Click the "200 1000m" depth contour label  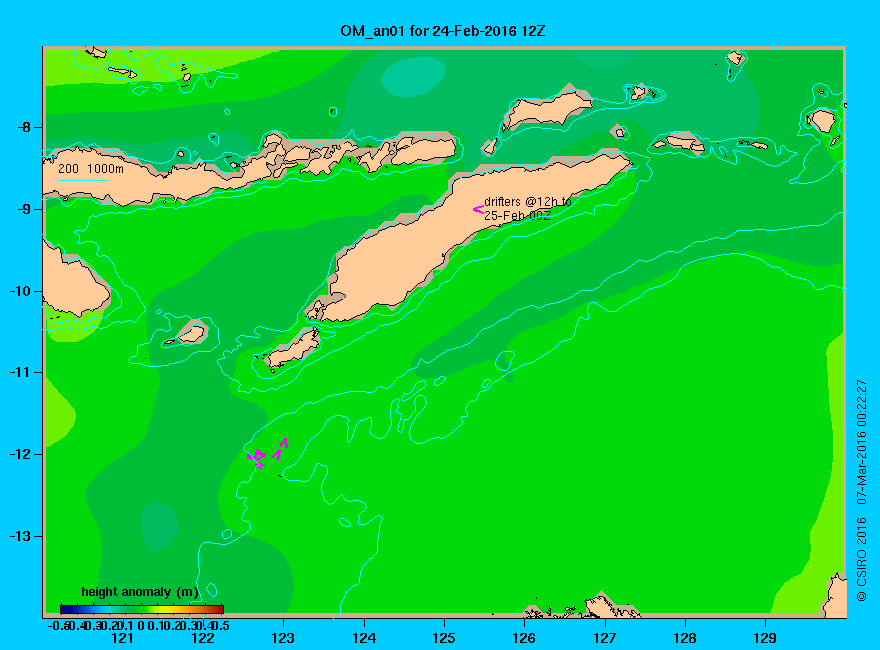click(91, 168)
